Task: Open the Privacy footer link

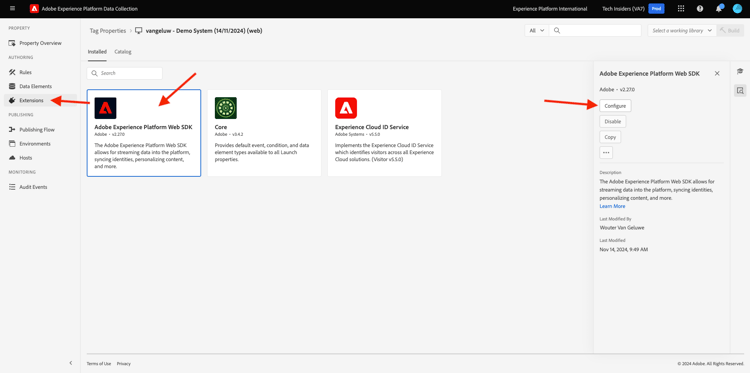Action: [123, 363]
